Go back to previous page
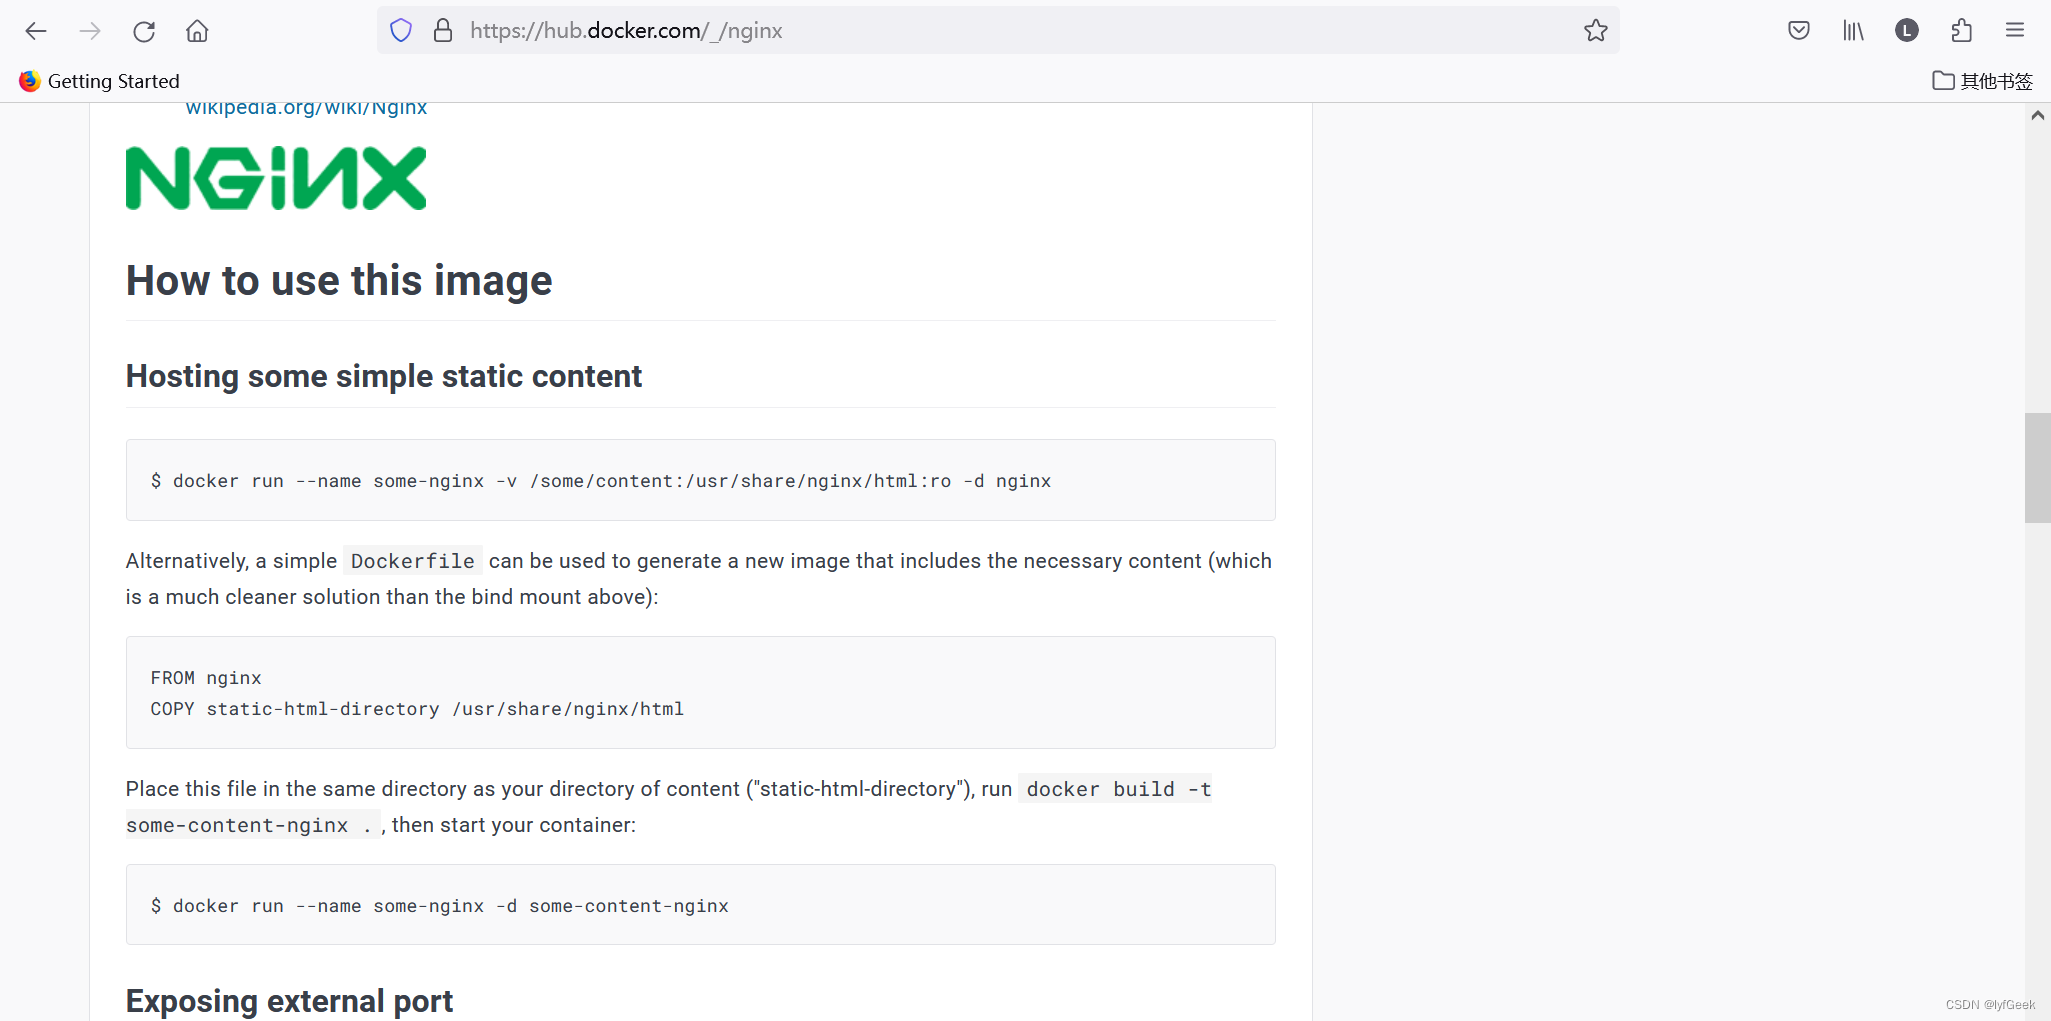The width and height of the screenshot is (2051, 1021). click(36, 31)
